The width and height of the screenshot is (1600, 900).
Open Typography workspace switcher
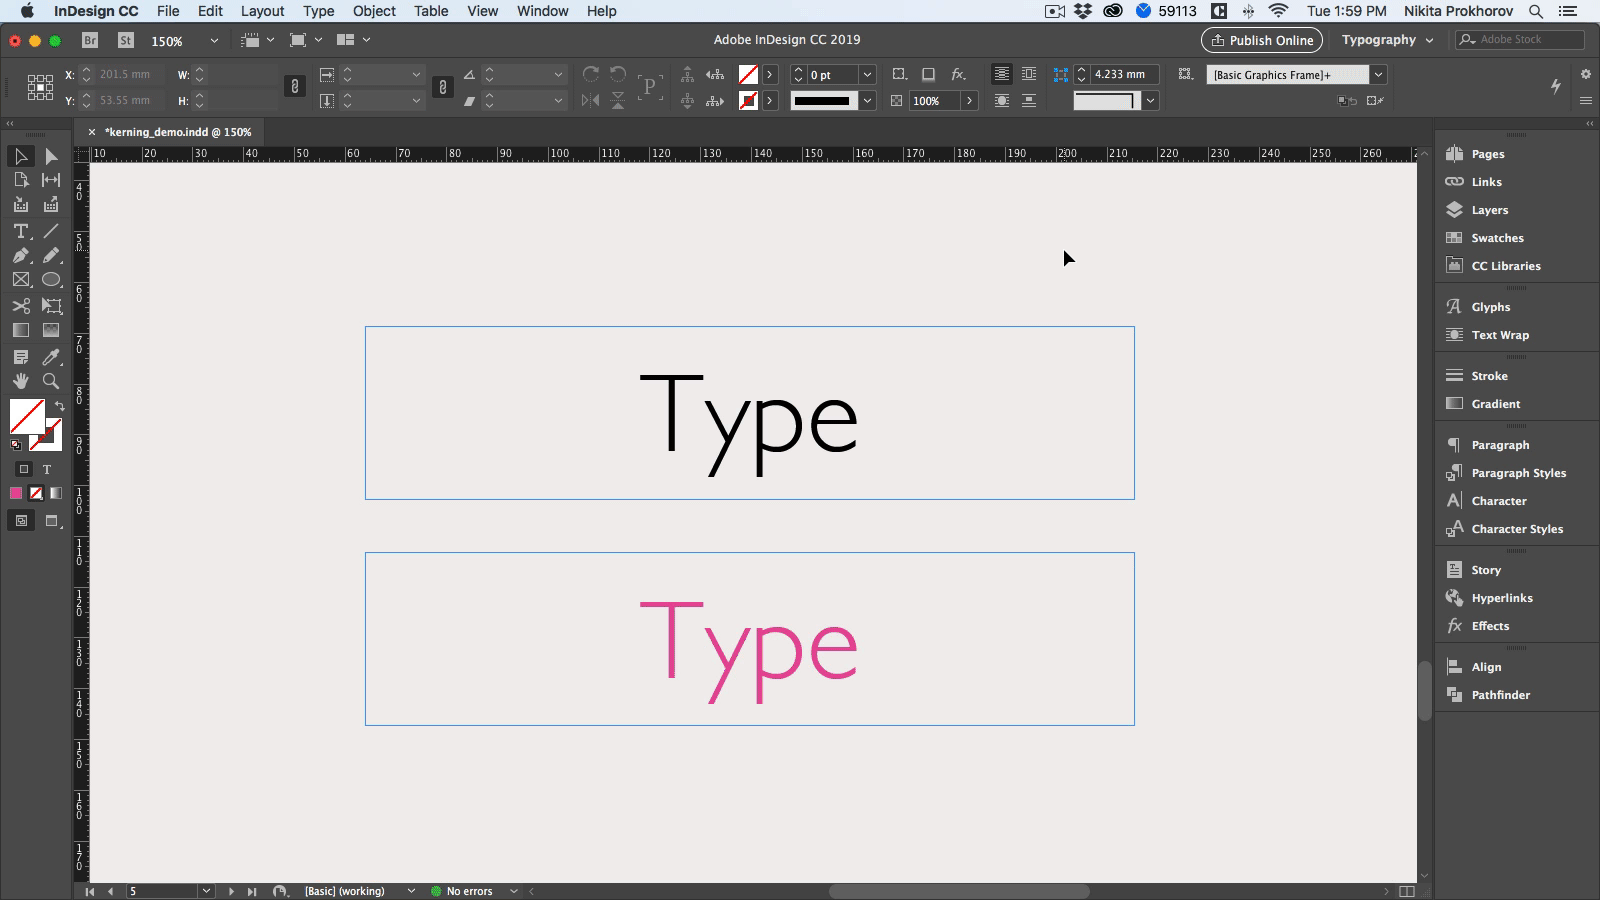1387,40
